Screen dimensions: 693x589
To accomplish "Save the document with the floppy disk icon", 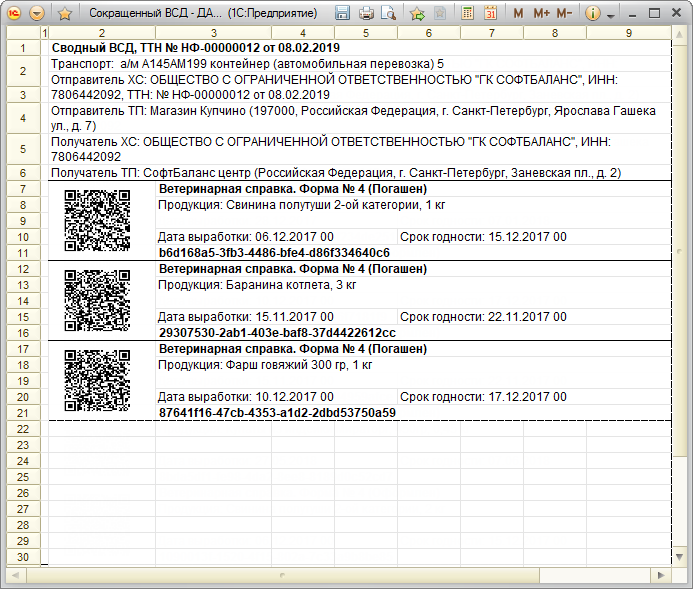I will tap(342, 13).
